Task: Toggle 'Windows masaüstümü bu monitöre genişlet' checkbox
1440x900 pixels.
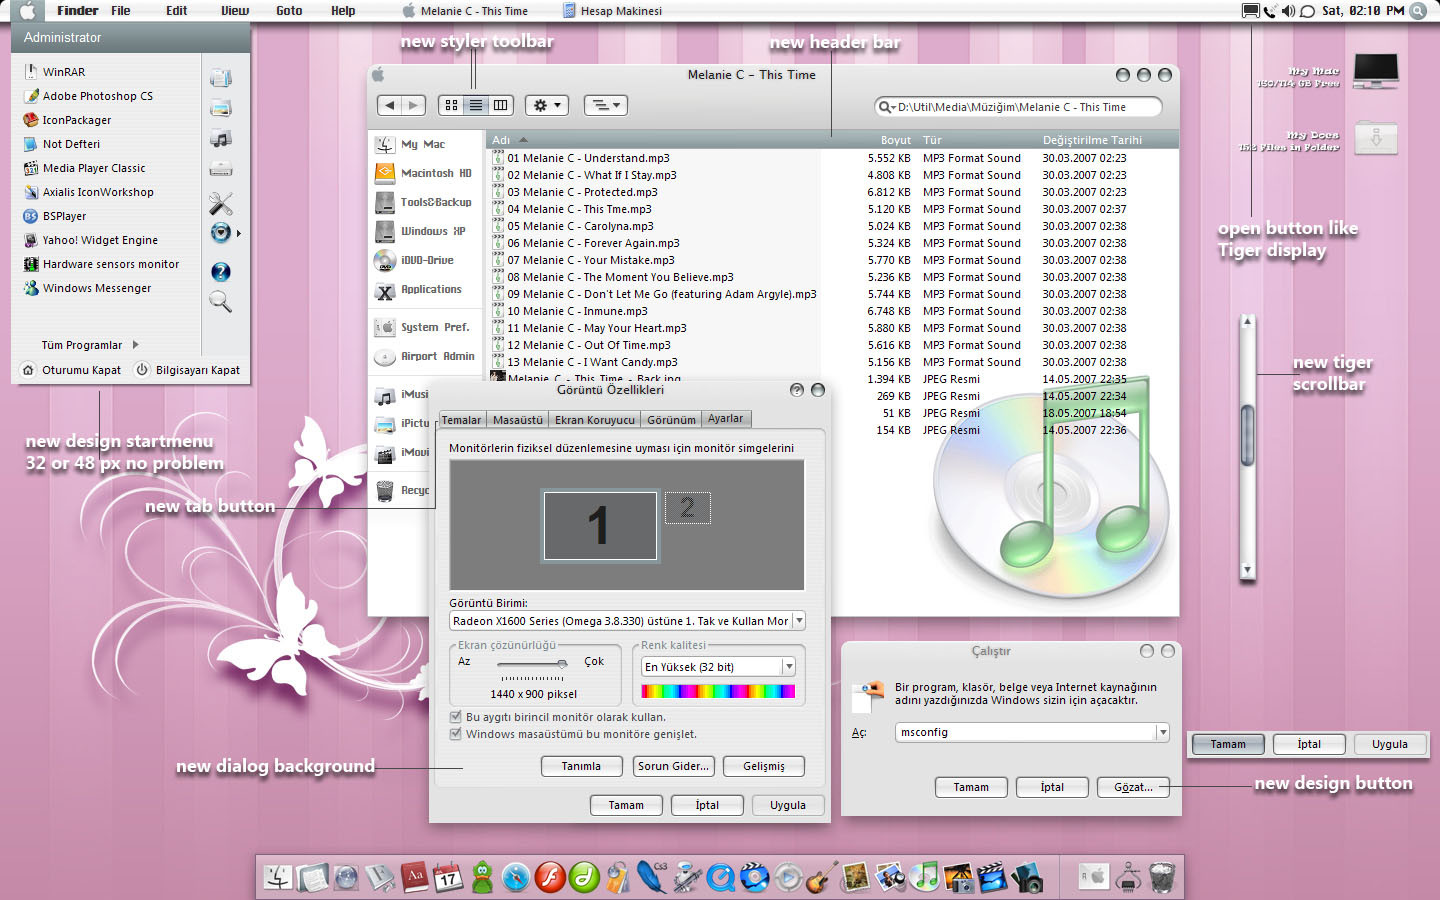Action: [x=456, y=734]
